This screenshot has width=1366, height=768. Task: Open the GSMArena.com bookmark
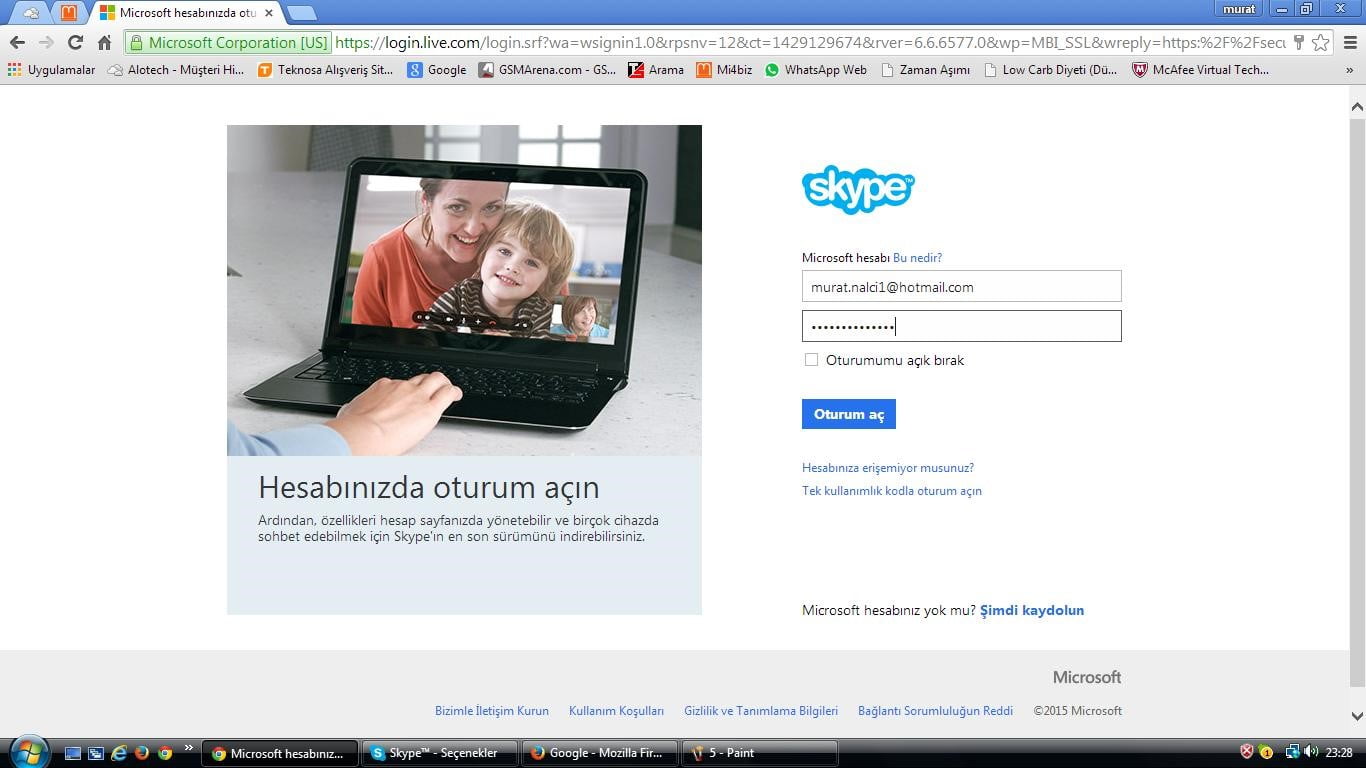(549, 70)
